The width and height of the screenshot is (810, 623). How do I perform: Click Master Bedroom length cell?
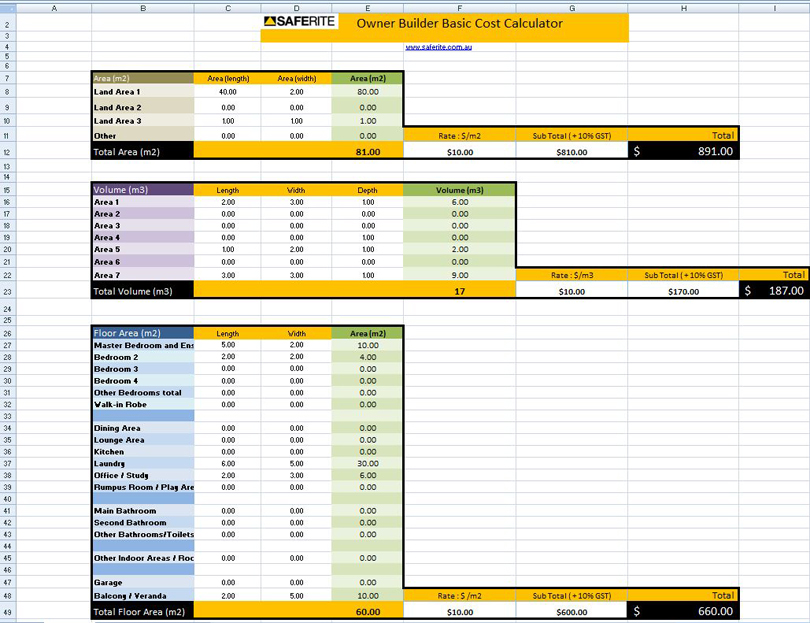point(228,345)
